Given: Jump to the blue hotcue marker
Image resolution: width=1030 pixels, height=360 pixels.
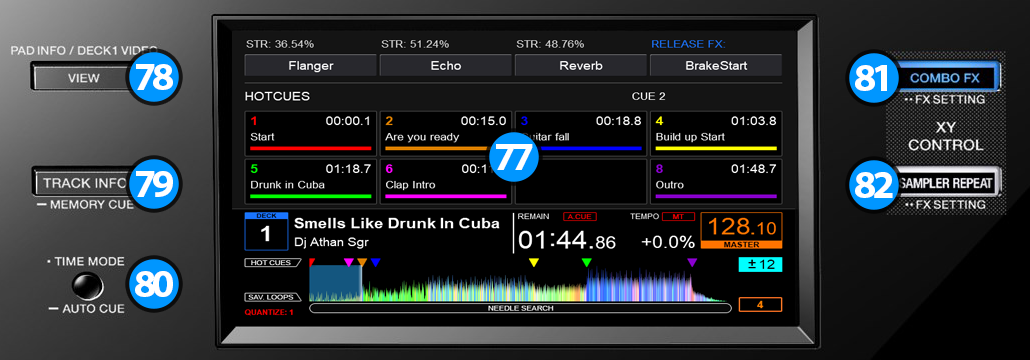Looking at the screenshot, I should 375,262.
